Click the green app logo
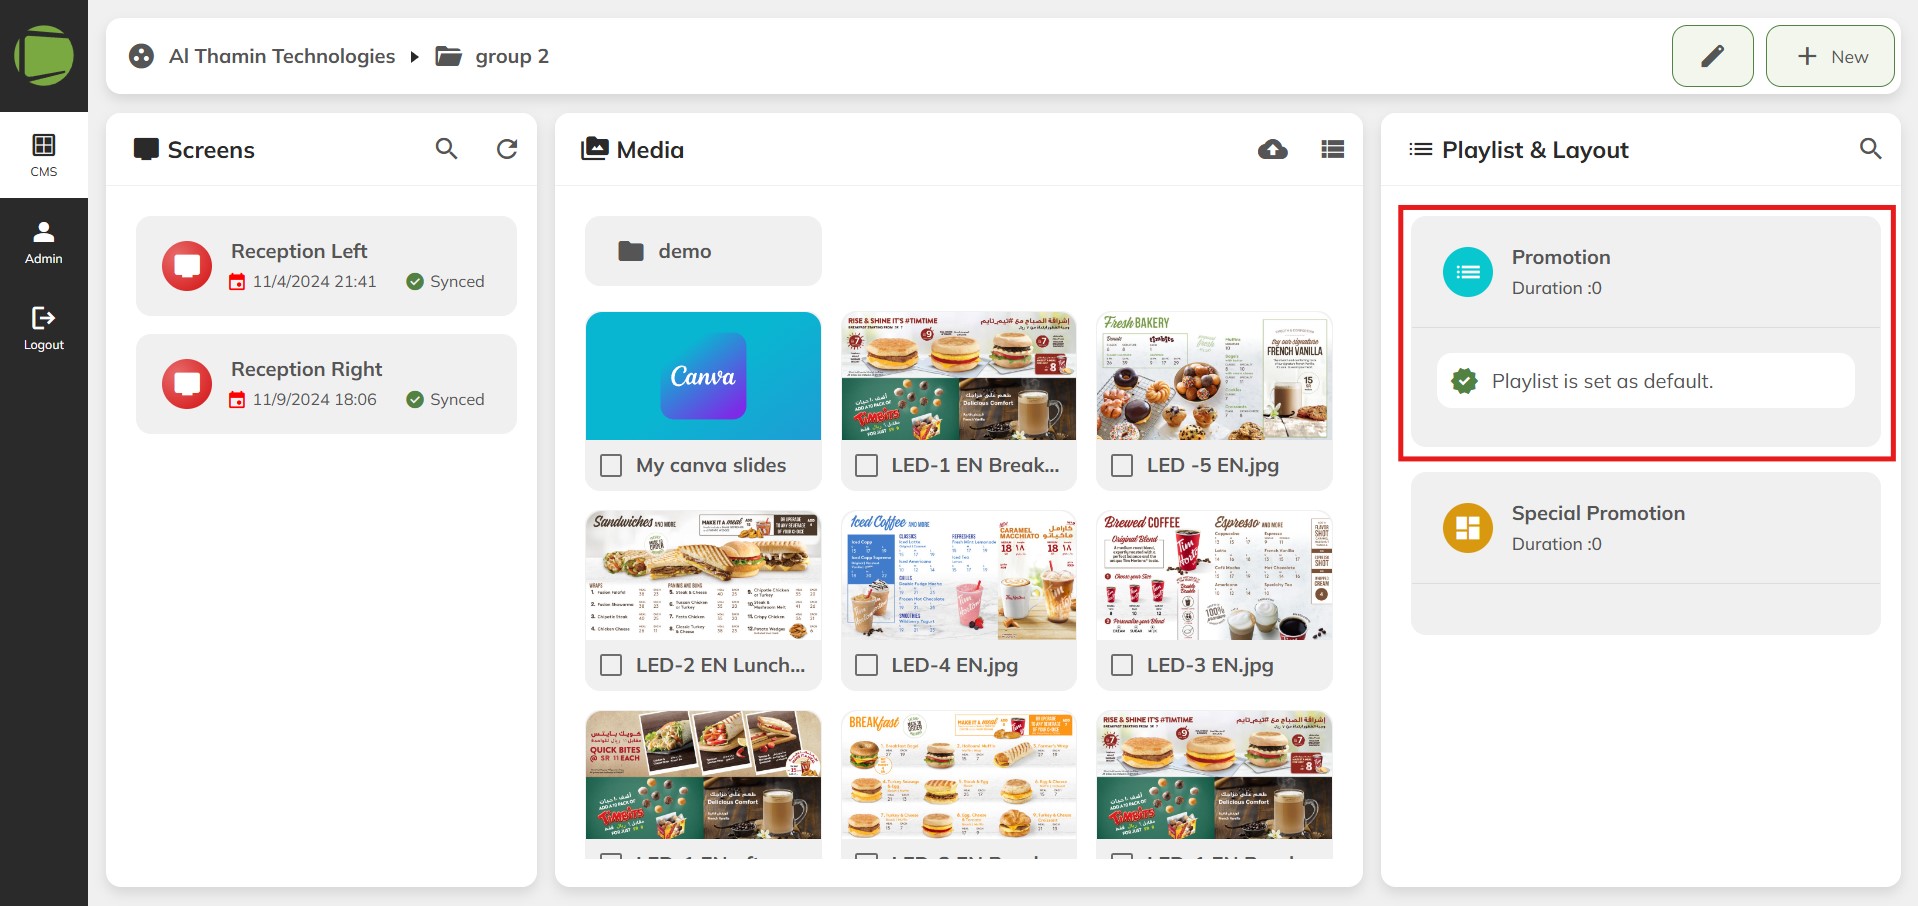Viewport: 1918px width, 906px height. (44, 56)
